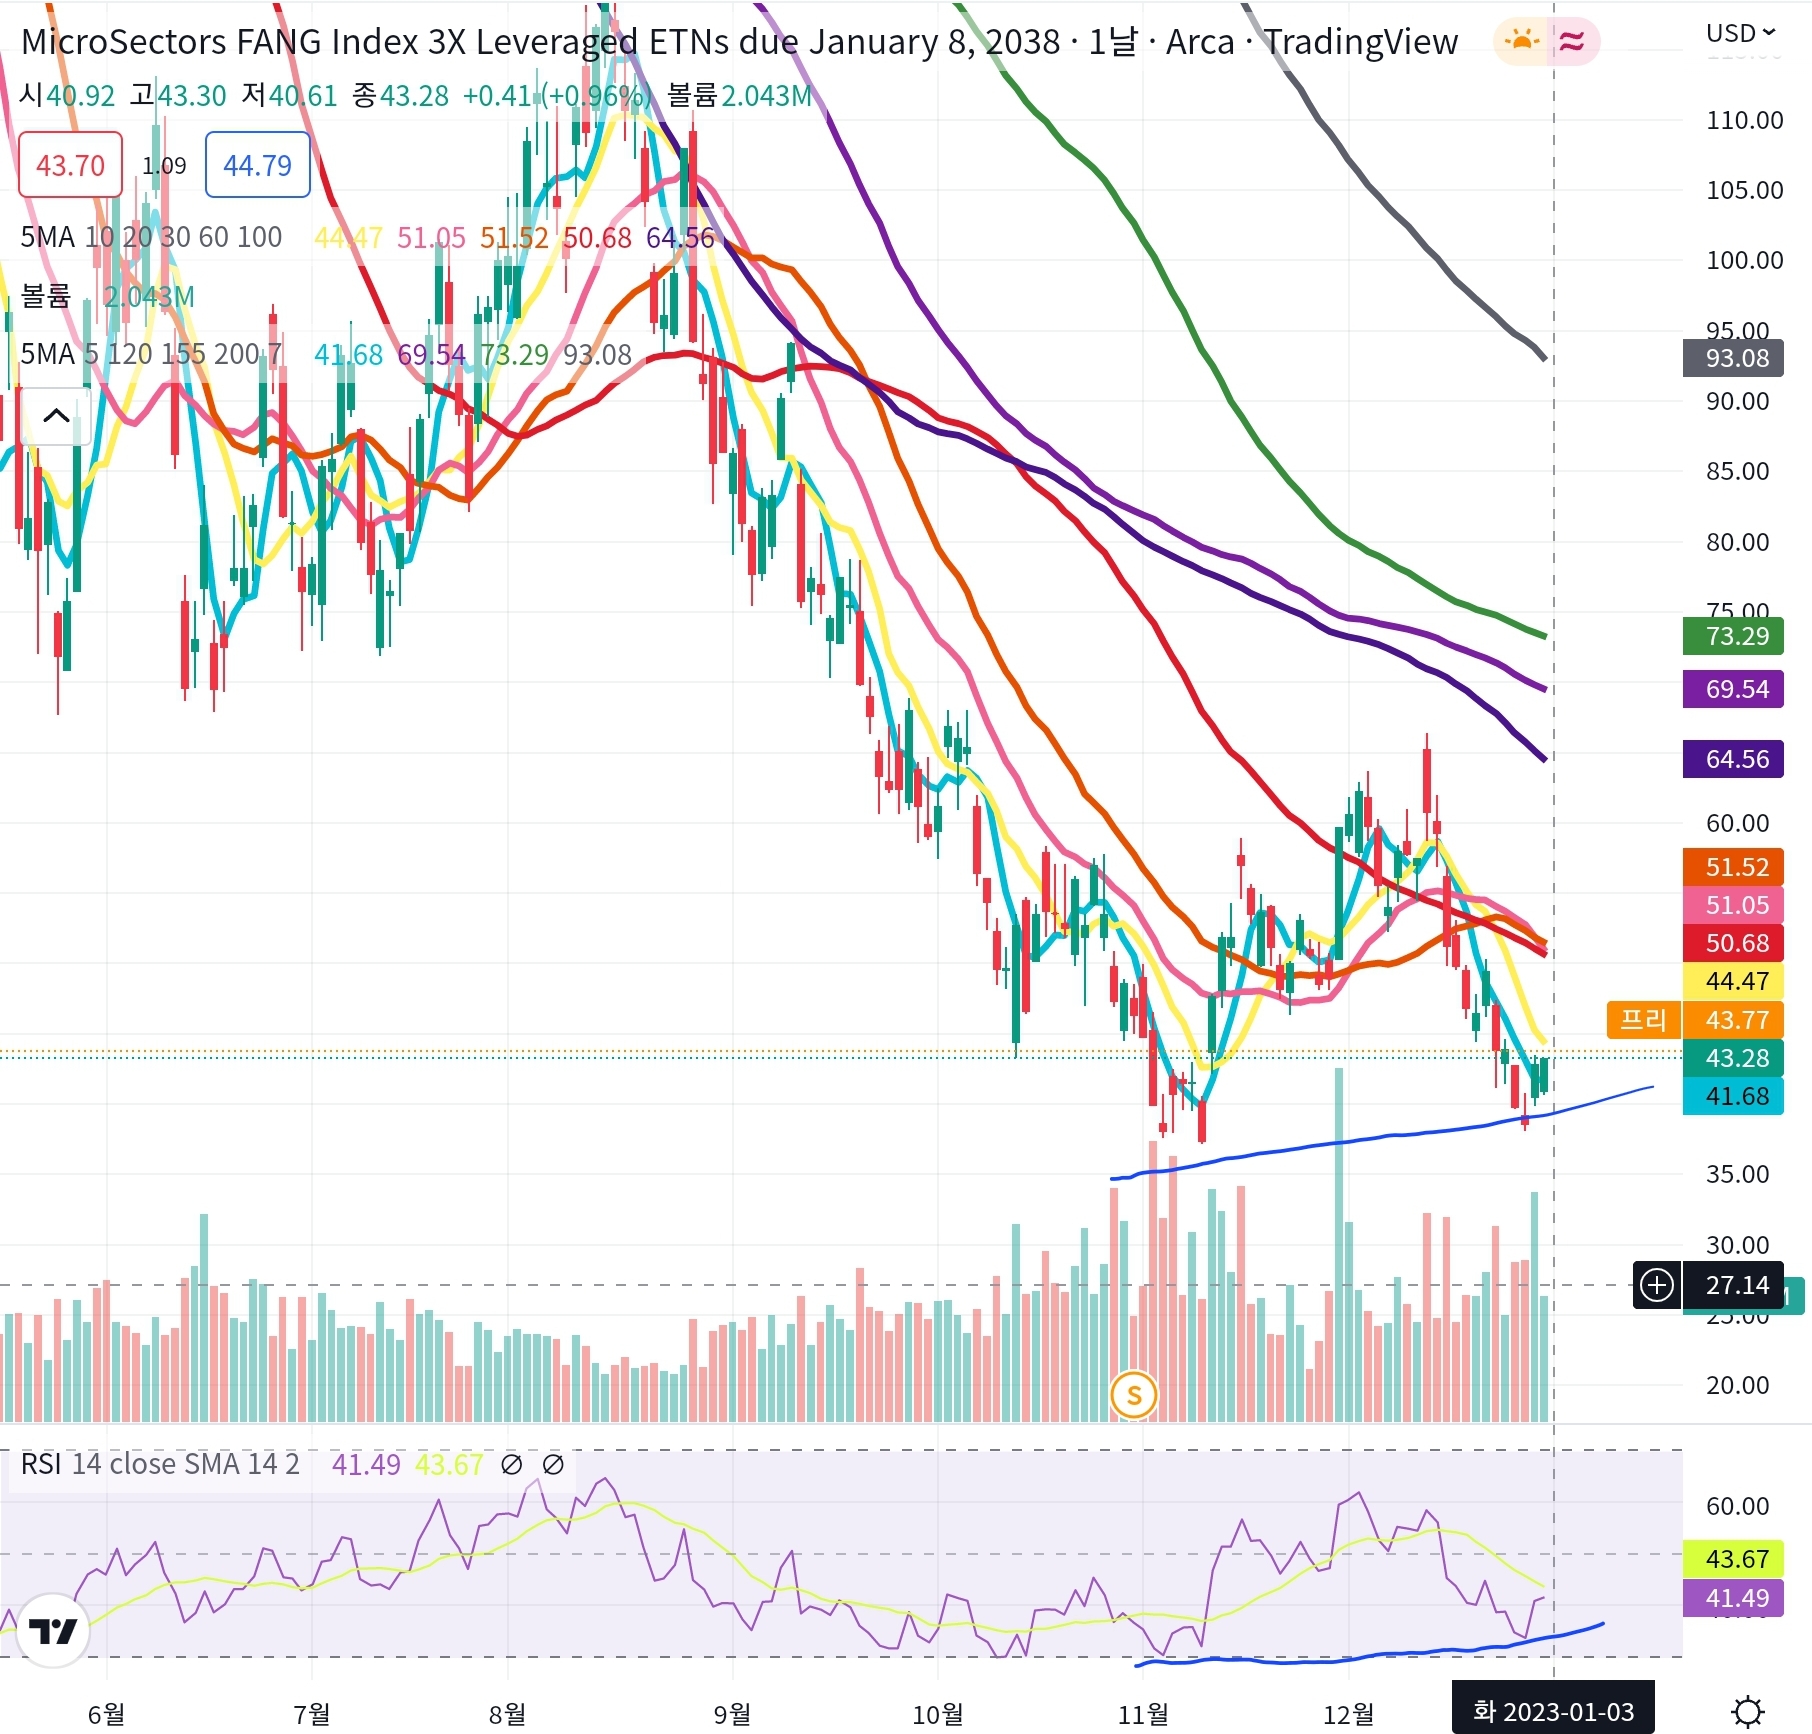
Task: Click the 50.68 red price label
Action: click(1733, 943)
